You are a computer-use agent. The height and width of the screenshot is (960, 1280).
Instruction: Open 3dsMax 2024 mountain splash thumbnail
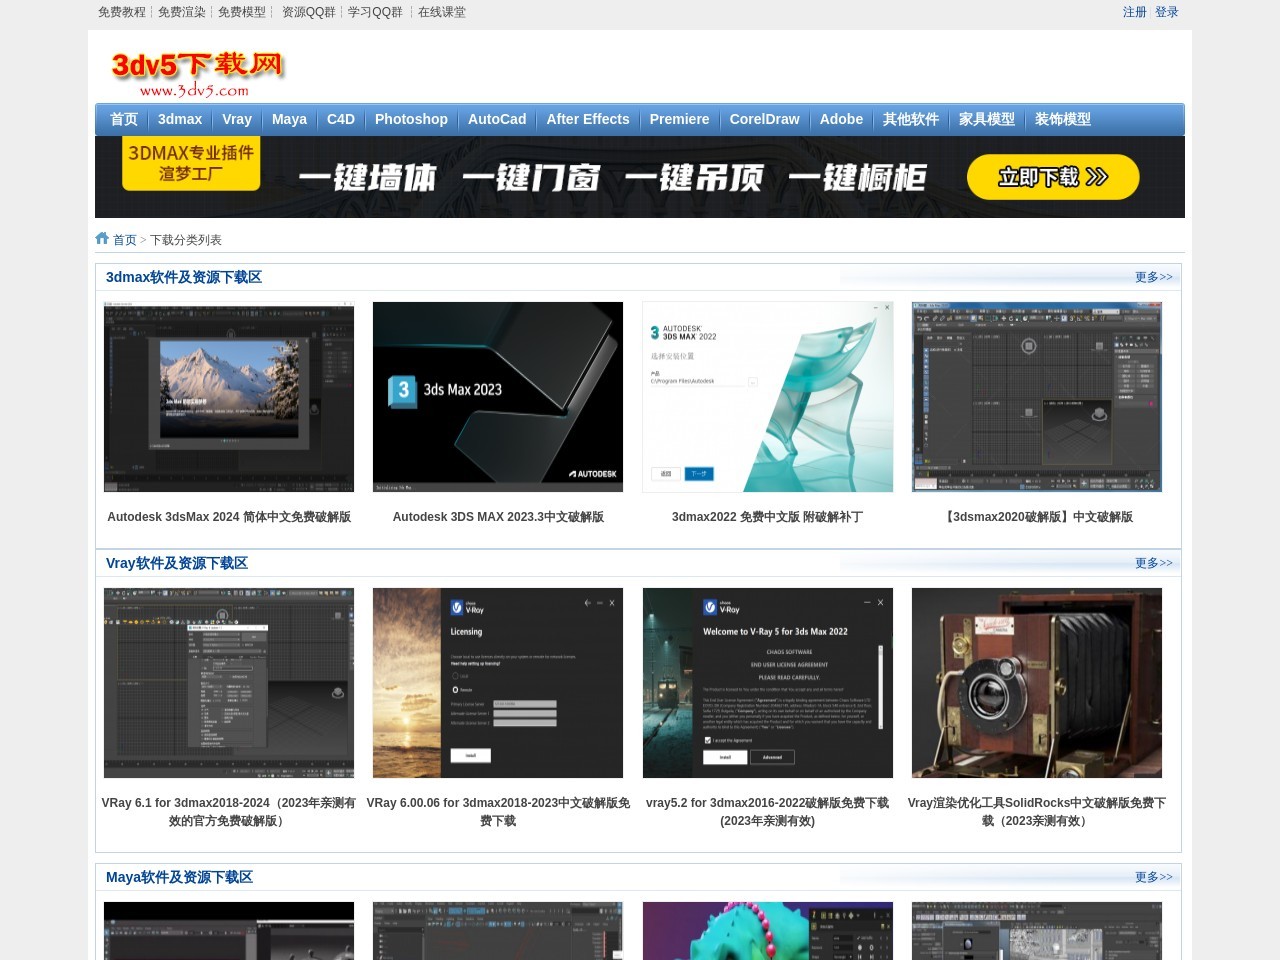click(229, 397)
